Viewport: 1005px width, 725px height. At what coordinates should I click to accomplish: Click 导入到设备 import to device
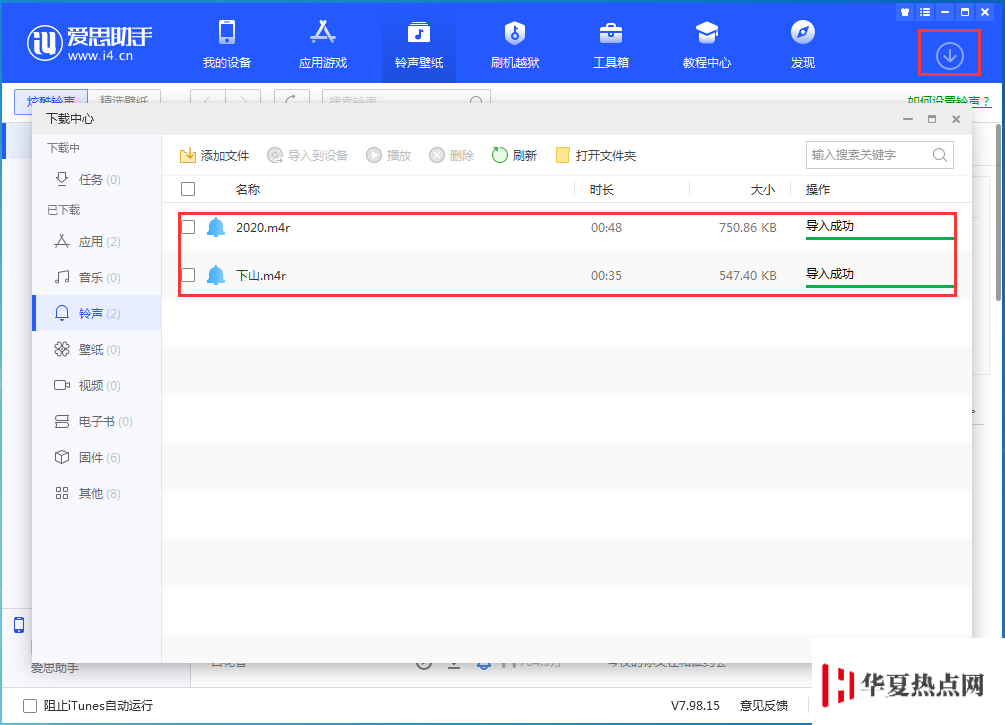308,155
